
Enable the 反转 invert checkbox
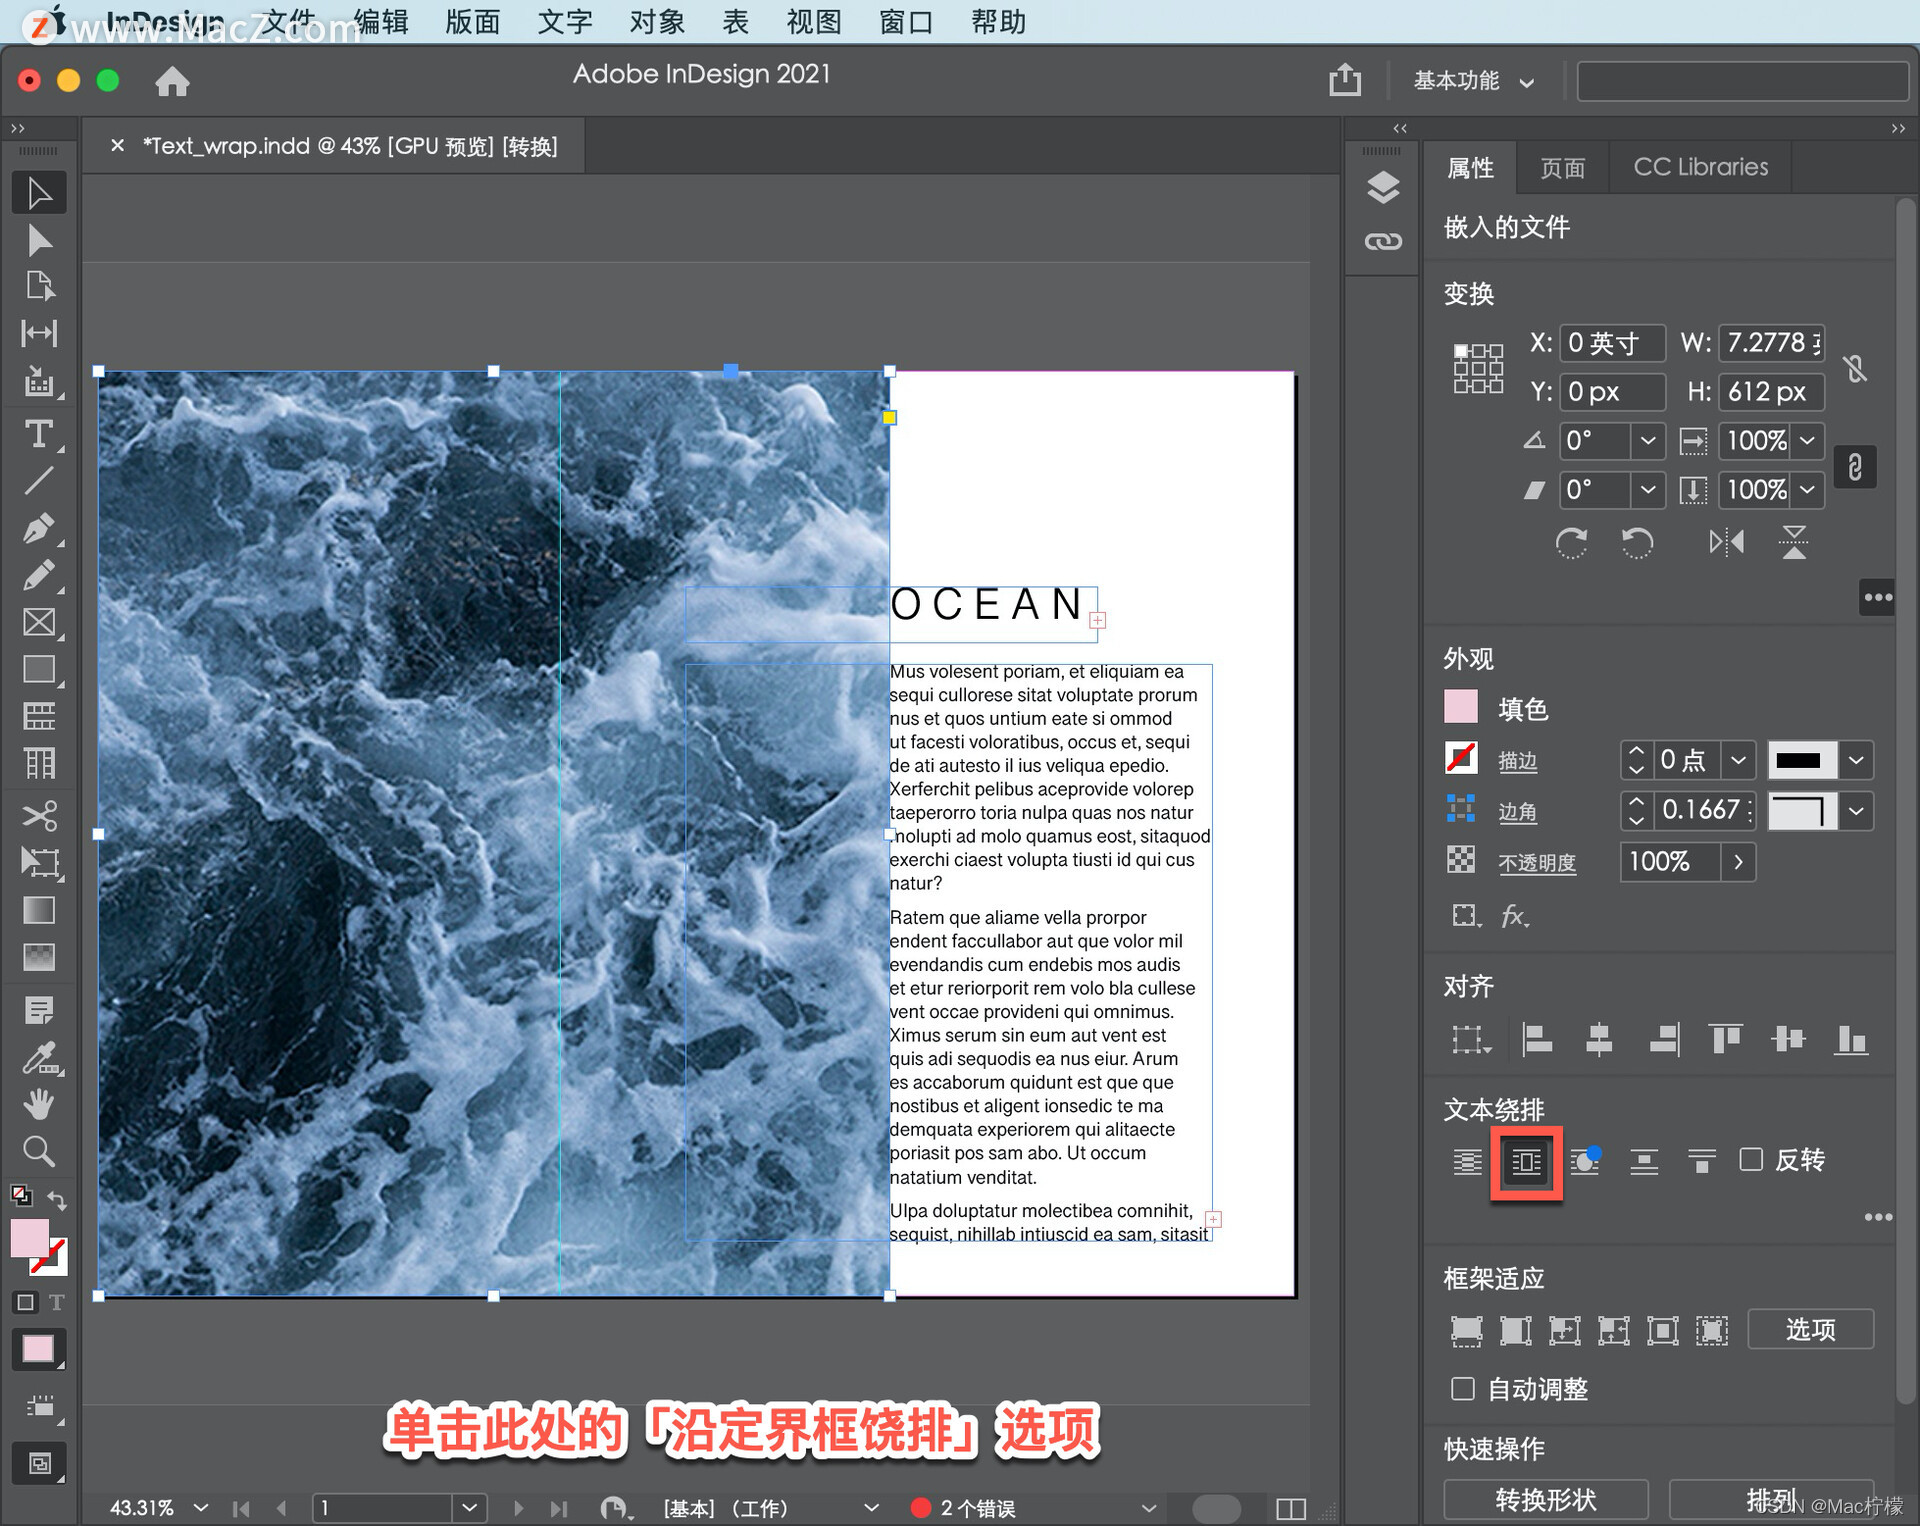[x=1751, y=1160]
